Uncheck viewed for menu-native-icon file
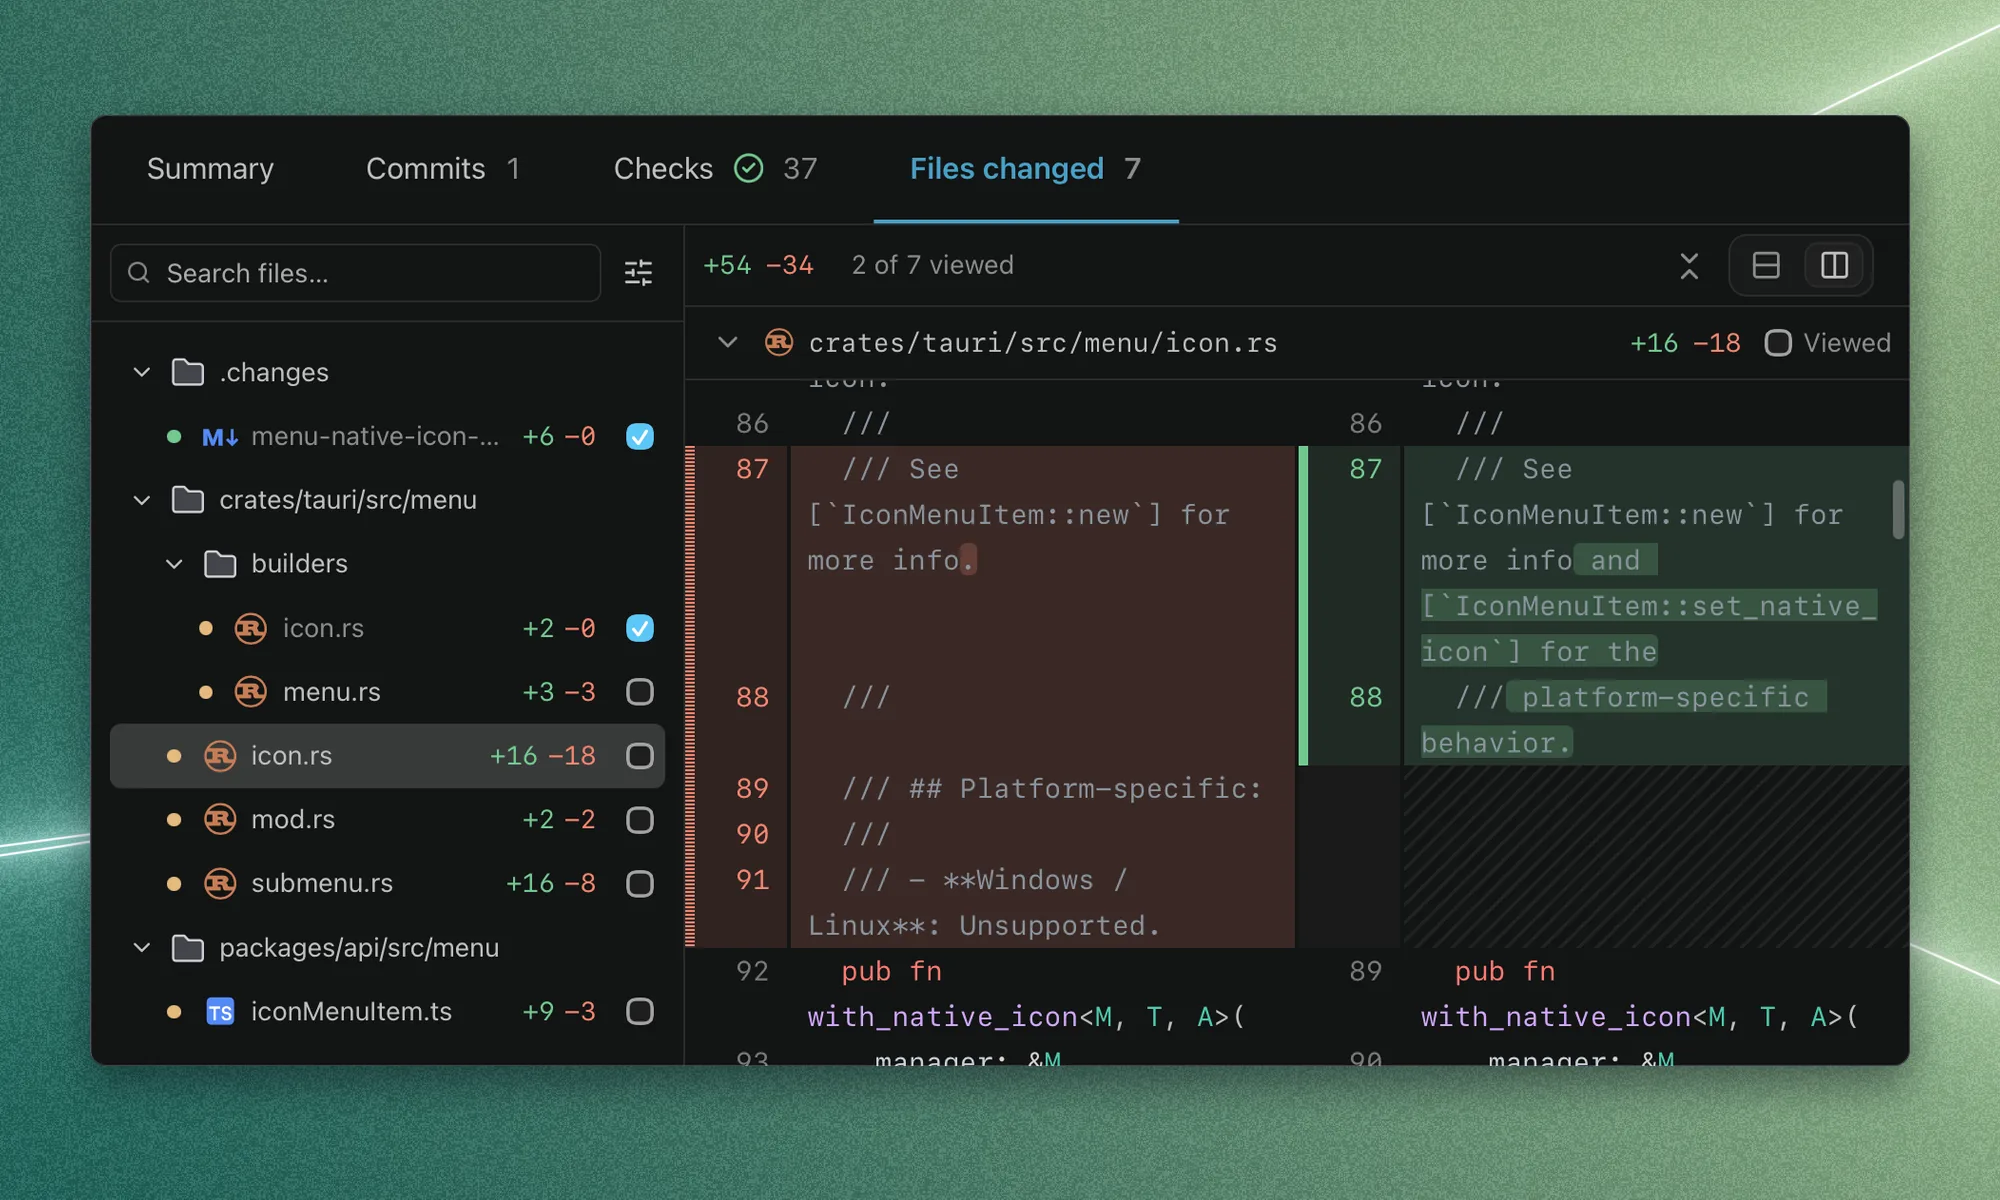Screen dimensions: 2000x1200 click(x=640, y=437)
